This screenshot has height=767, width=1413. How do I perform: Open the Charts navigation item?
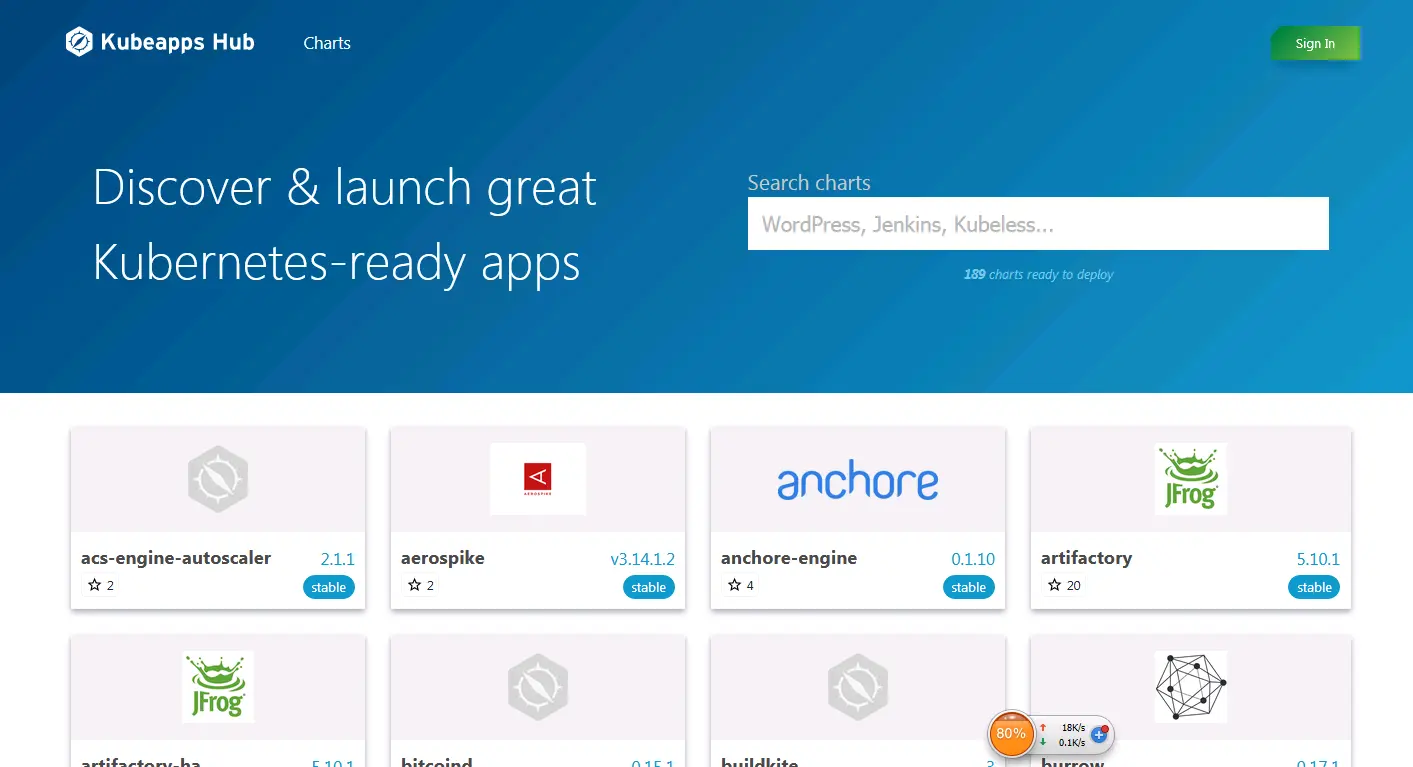tap(327, 43)
